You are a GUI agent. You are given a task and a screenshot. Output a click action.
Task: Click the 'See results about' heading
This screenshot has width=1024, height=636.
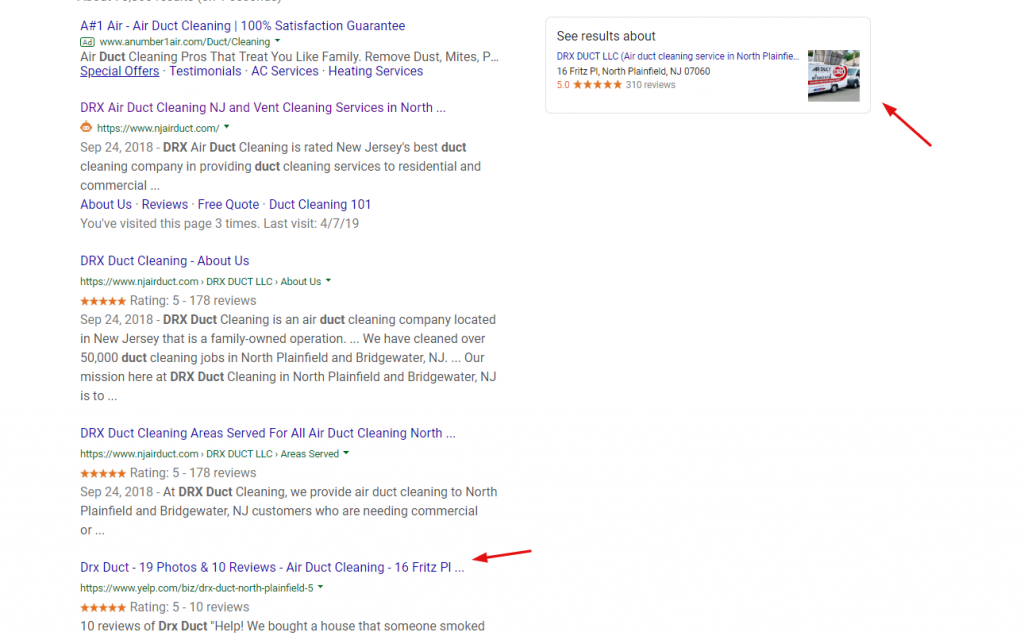coord(606,36)
